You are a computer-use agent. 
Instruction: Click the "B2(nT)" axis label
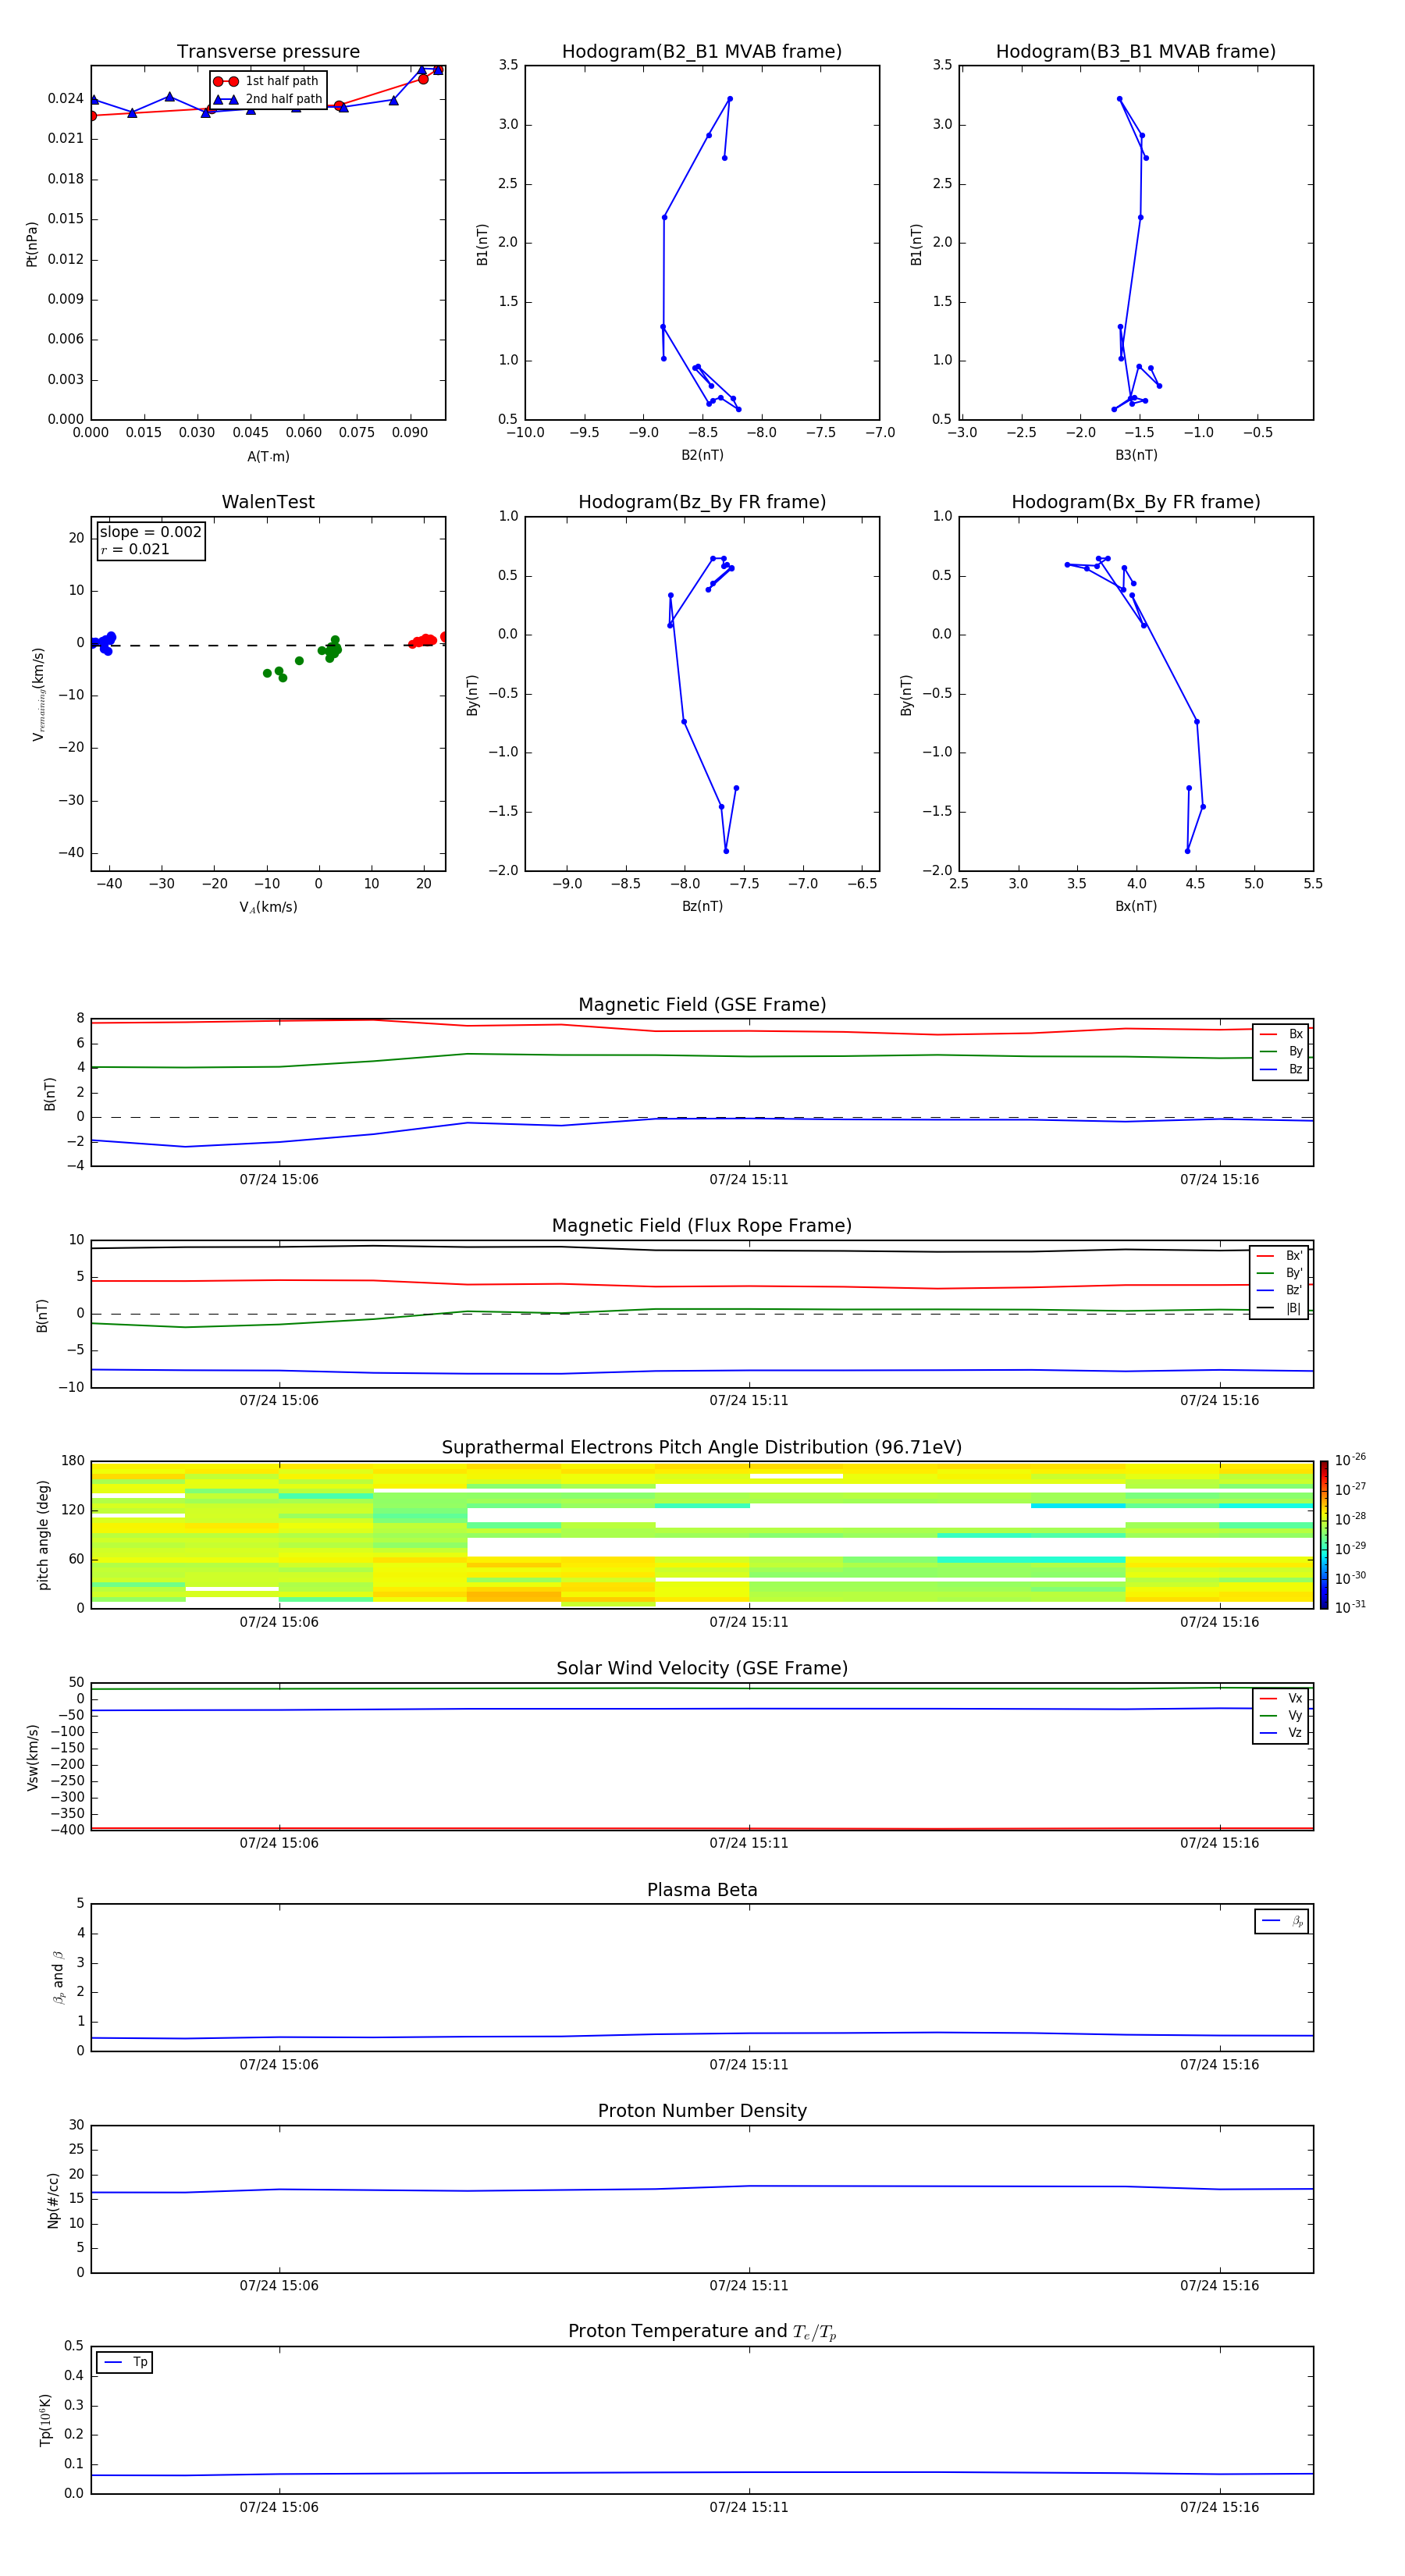(x=702, y=455)
